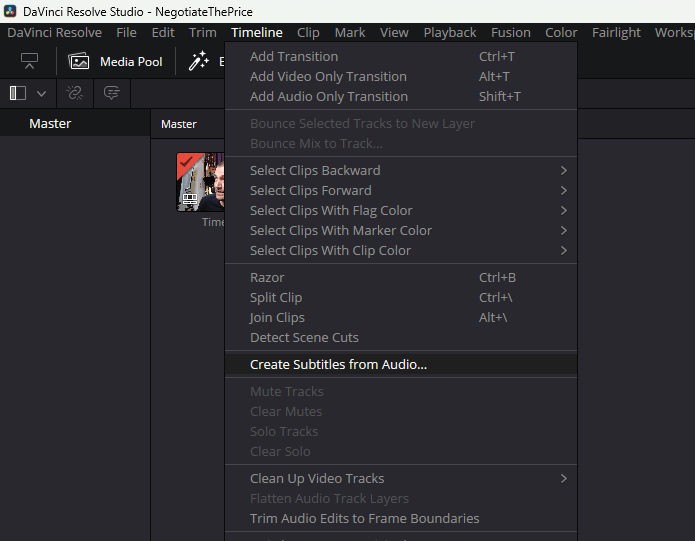Open the Playback menu
The image size is (695, 541).
click(450, 32)
